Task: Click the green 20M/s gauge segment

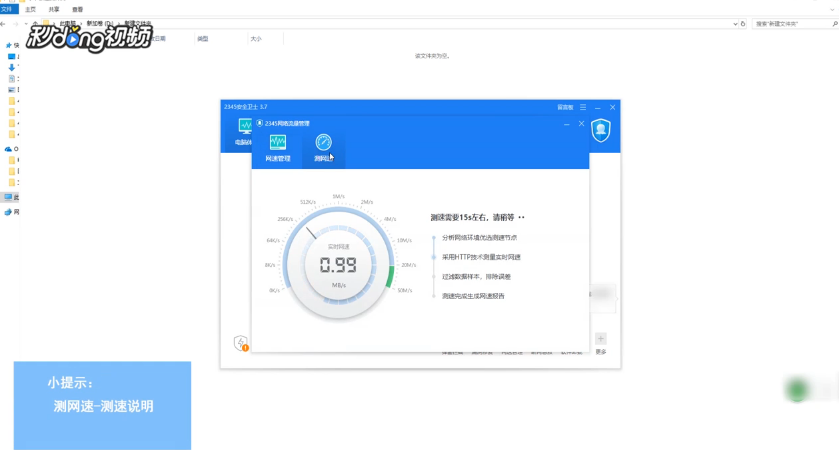Action: [390, 277]
